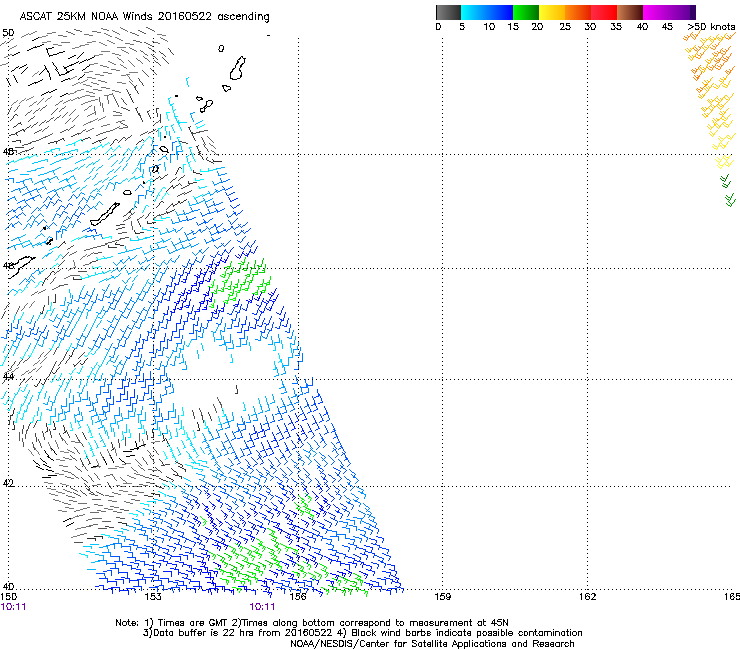Click the green 15-20 knots color segment
This screenshot has width=740, height=650.
[x=526, y=12]
